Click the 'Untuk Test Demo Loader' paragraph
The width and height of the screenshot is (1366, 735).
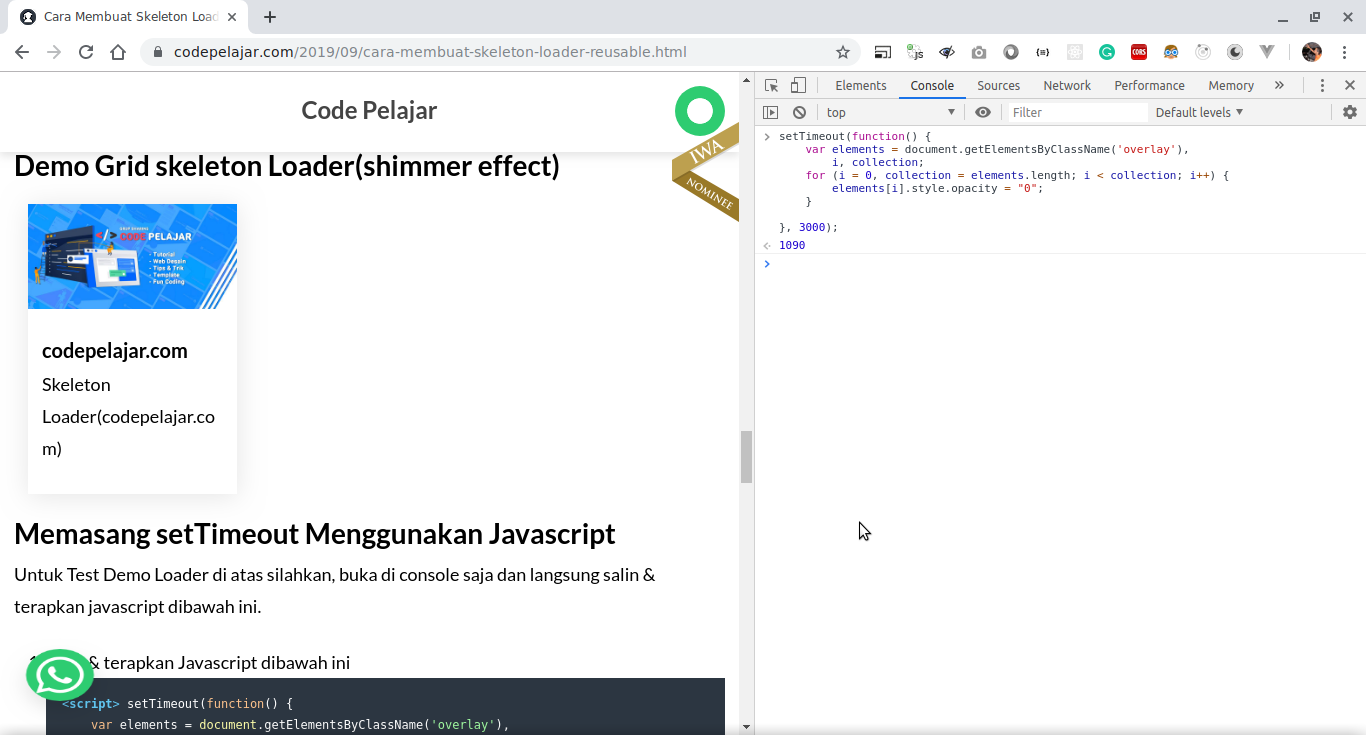335,591
